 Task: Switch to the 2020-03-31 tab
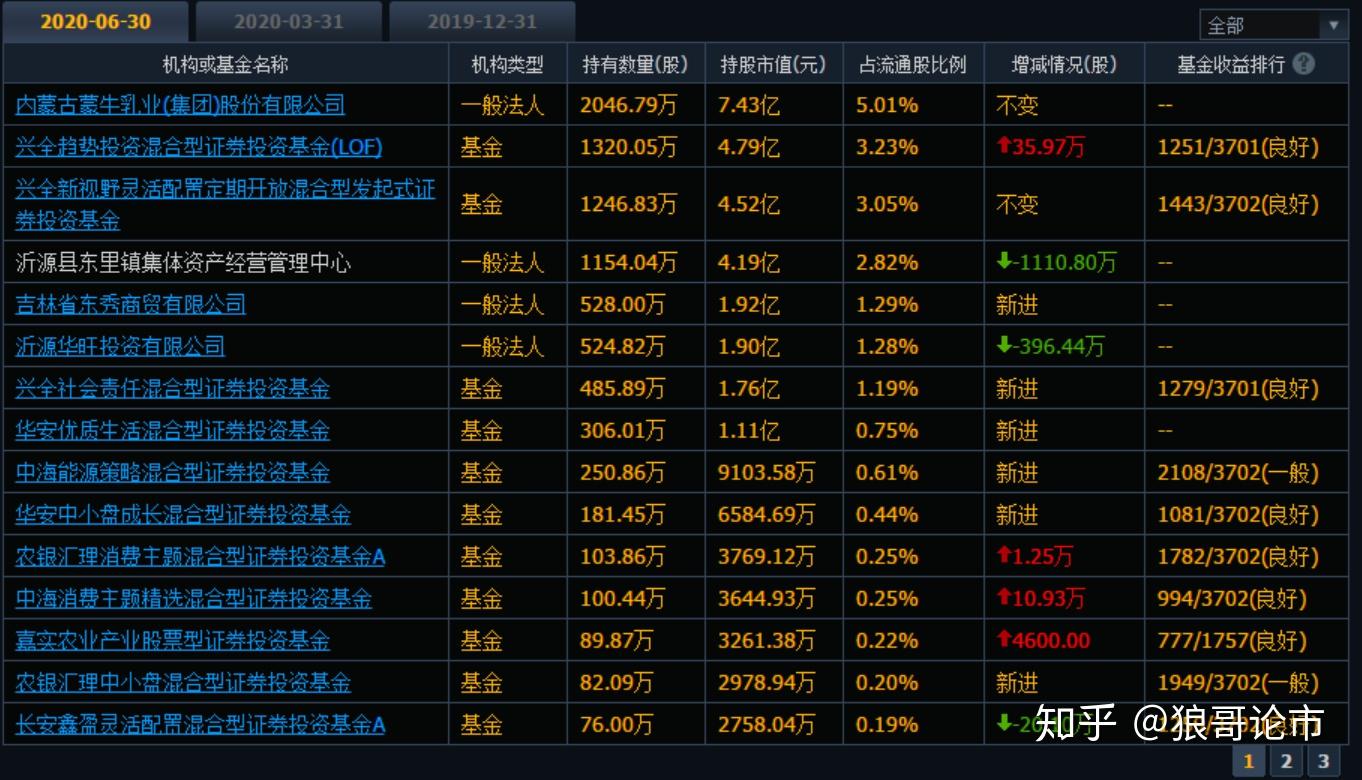pos(289,21)
